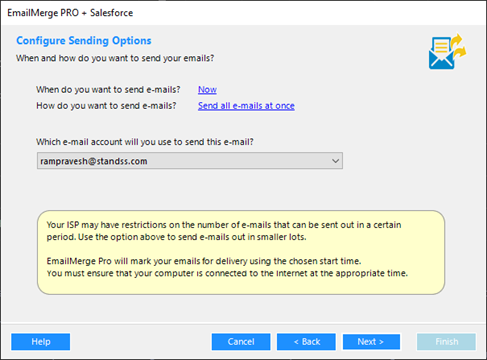Viewport: 487px width, 360px height.
Task: Click the ISP restrictions note text
Action: (224, 231)
